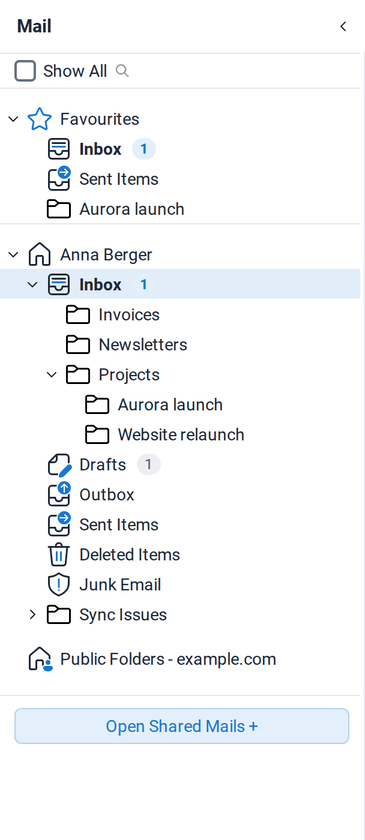Collapse the Anna Berger Inbox subfolders
This screenshot has height=840, width=365.
coord(32,284)
